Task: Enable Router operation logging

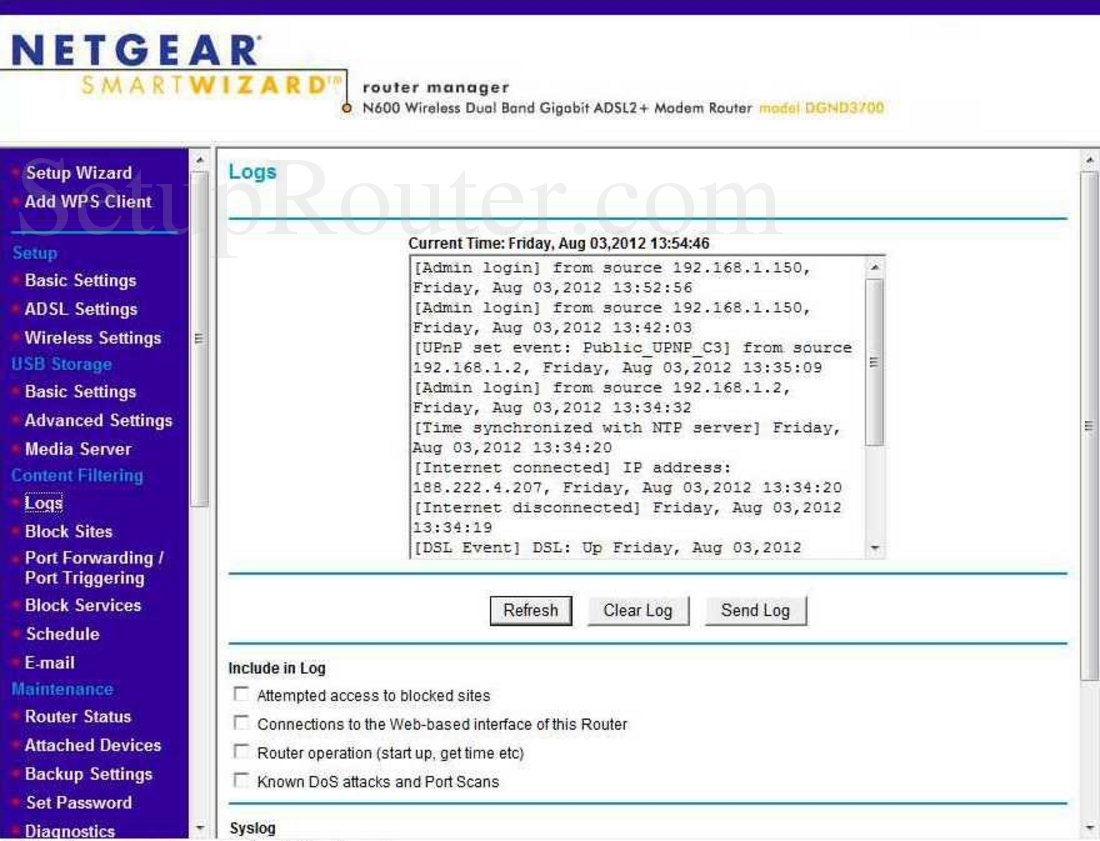Action: pos(240,752)
